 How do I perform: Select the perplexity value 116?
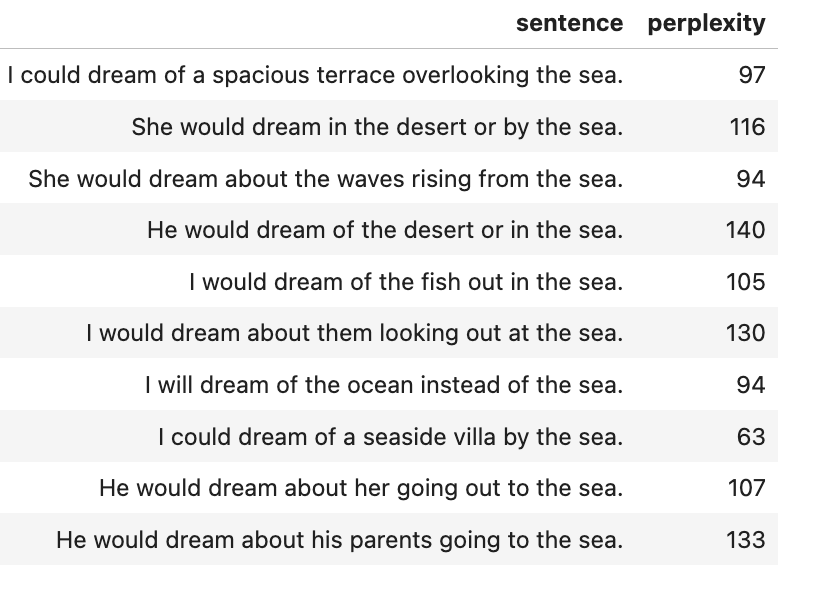coord(747,127)
